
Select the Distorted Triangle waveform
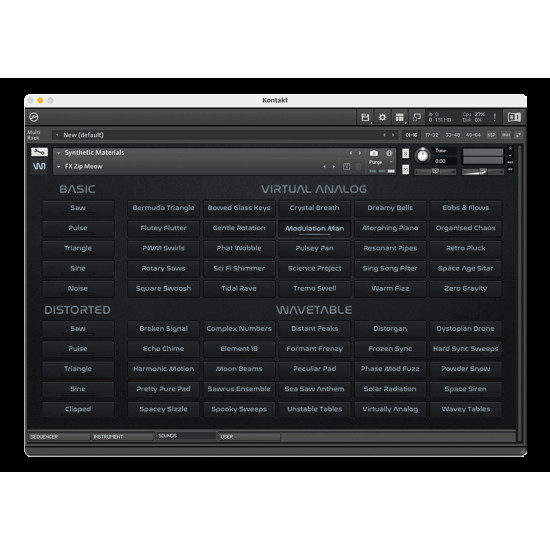click(x=78, y=369)
